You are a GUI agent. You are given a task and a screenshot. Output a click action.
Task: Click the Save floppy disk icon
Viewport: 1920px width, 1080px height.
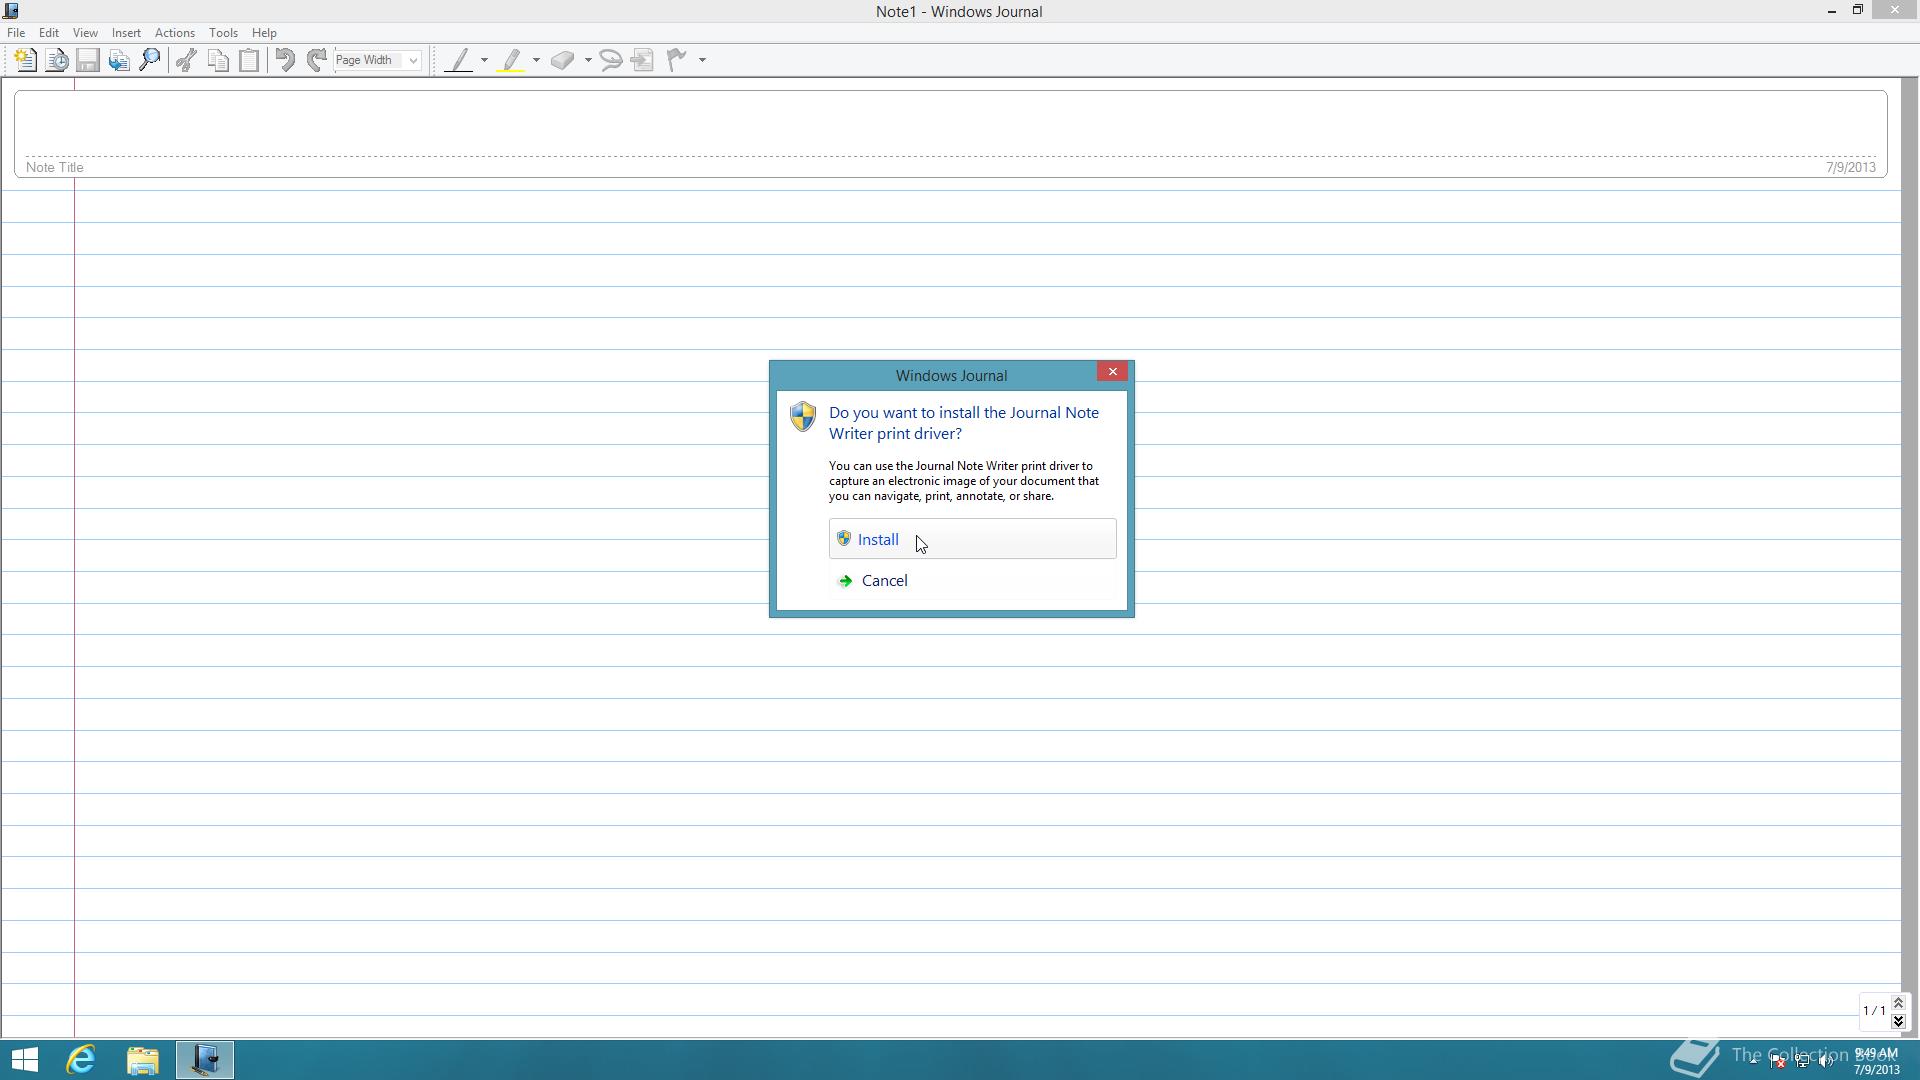coord(88,60)
